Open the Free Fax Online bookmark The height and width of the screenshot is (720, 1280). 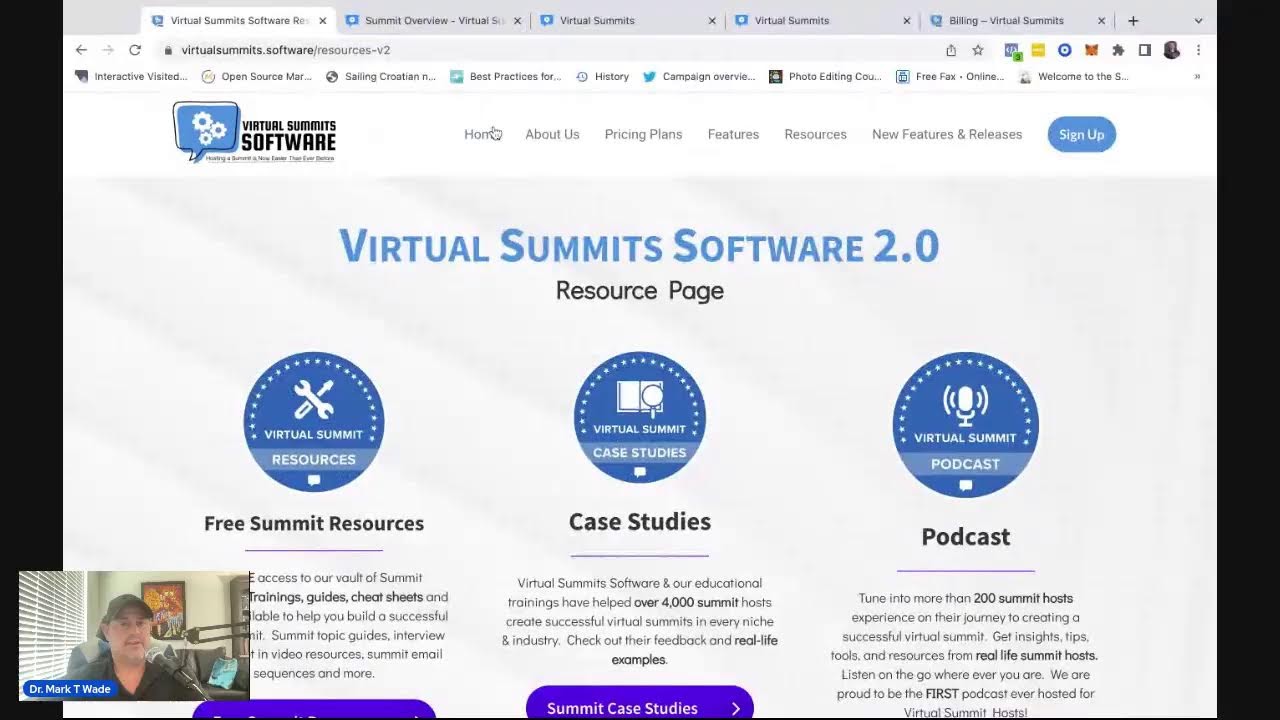pos(950,76)
